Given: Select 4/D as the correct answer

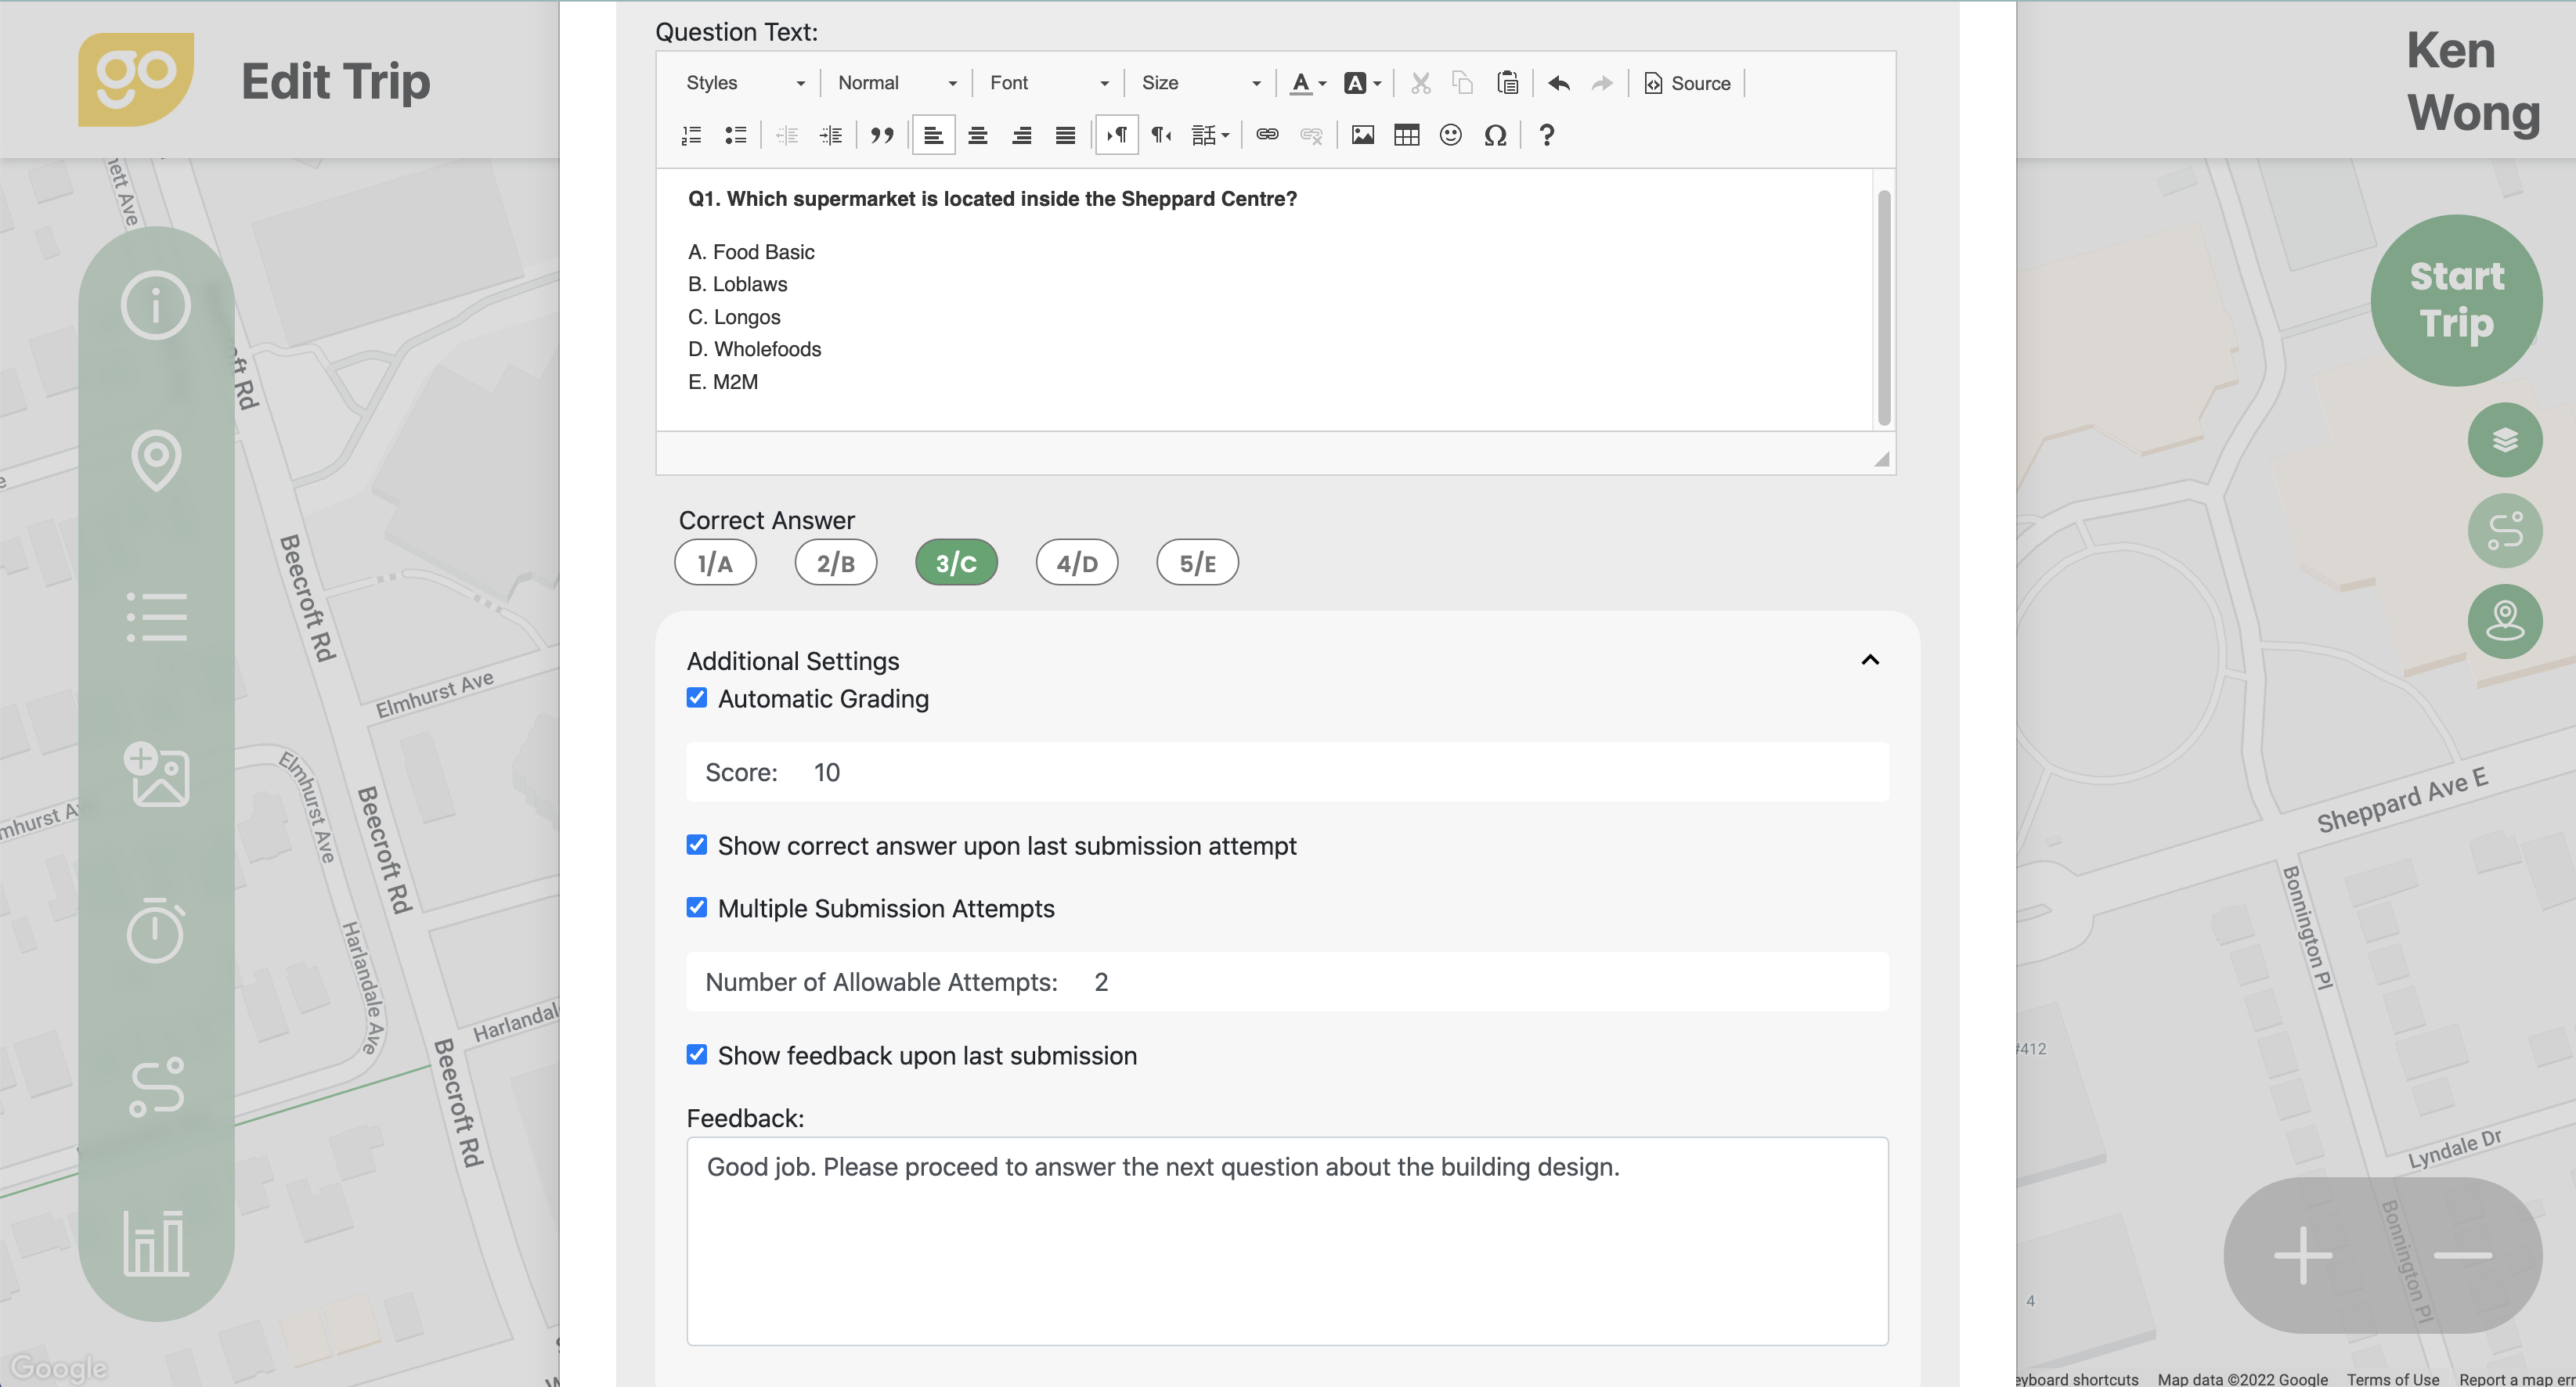Looking at the screenshot, I should 1077,563.
